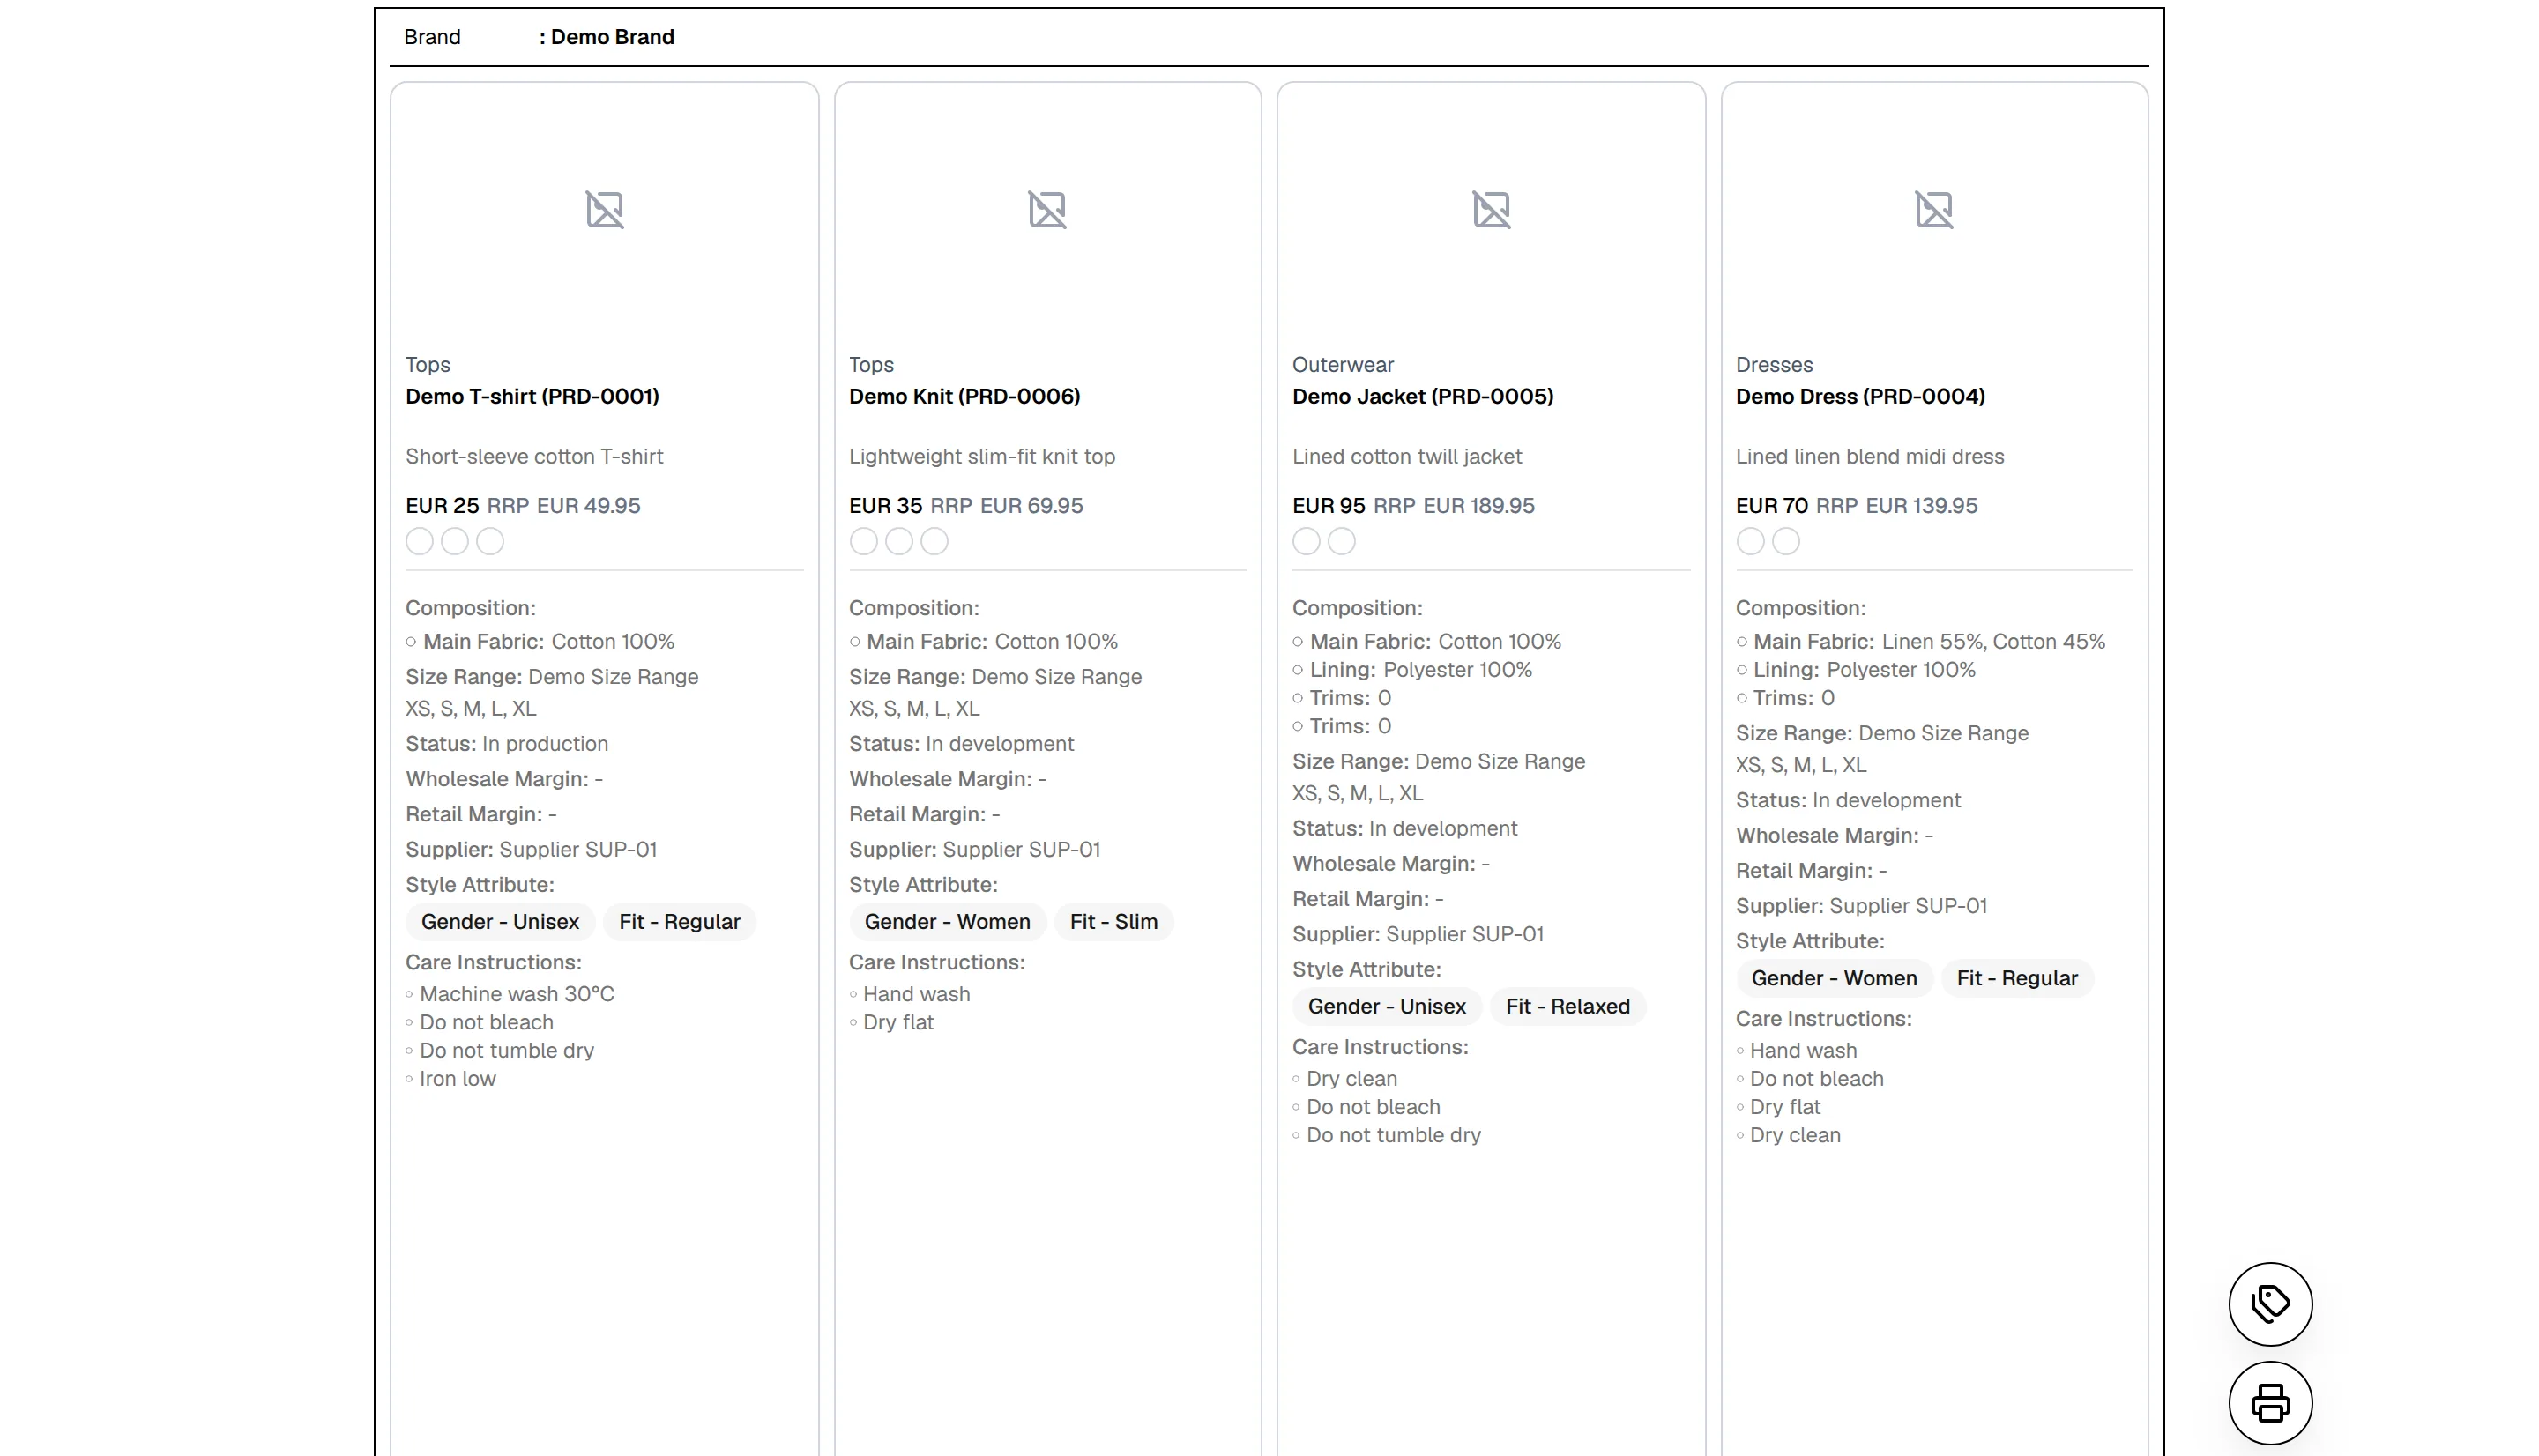Click 'Status: In production' text
This screenshot has width=2539, height=1456.
pos(507,744)
